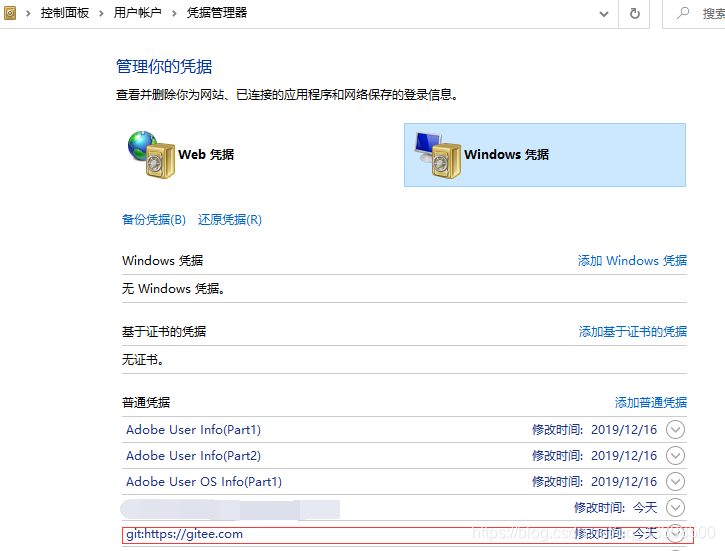725x551 pixels.
Task: Click the search magnifier icon
Action: coord(682,13)
